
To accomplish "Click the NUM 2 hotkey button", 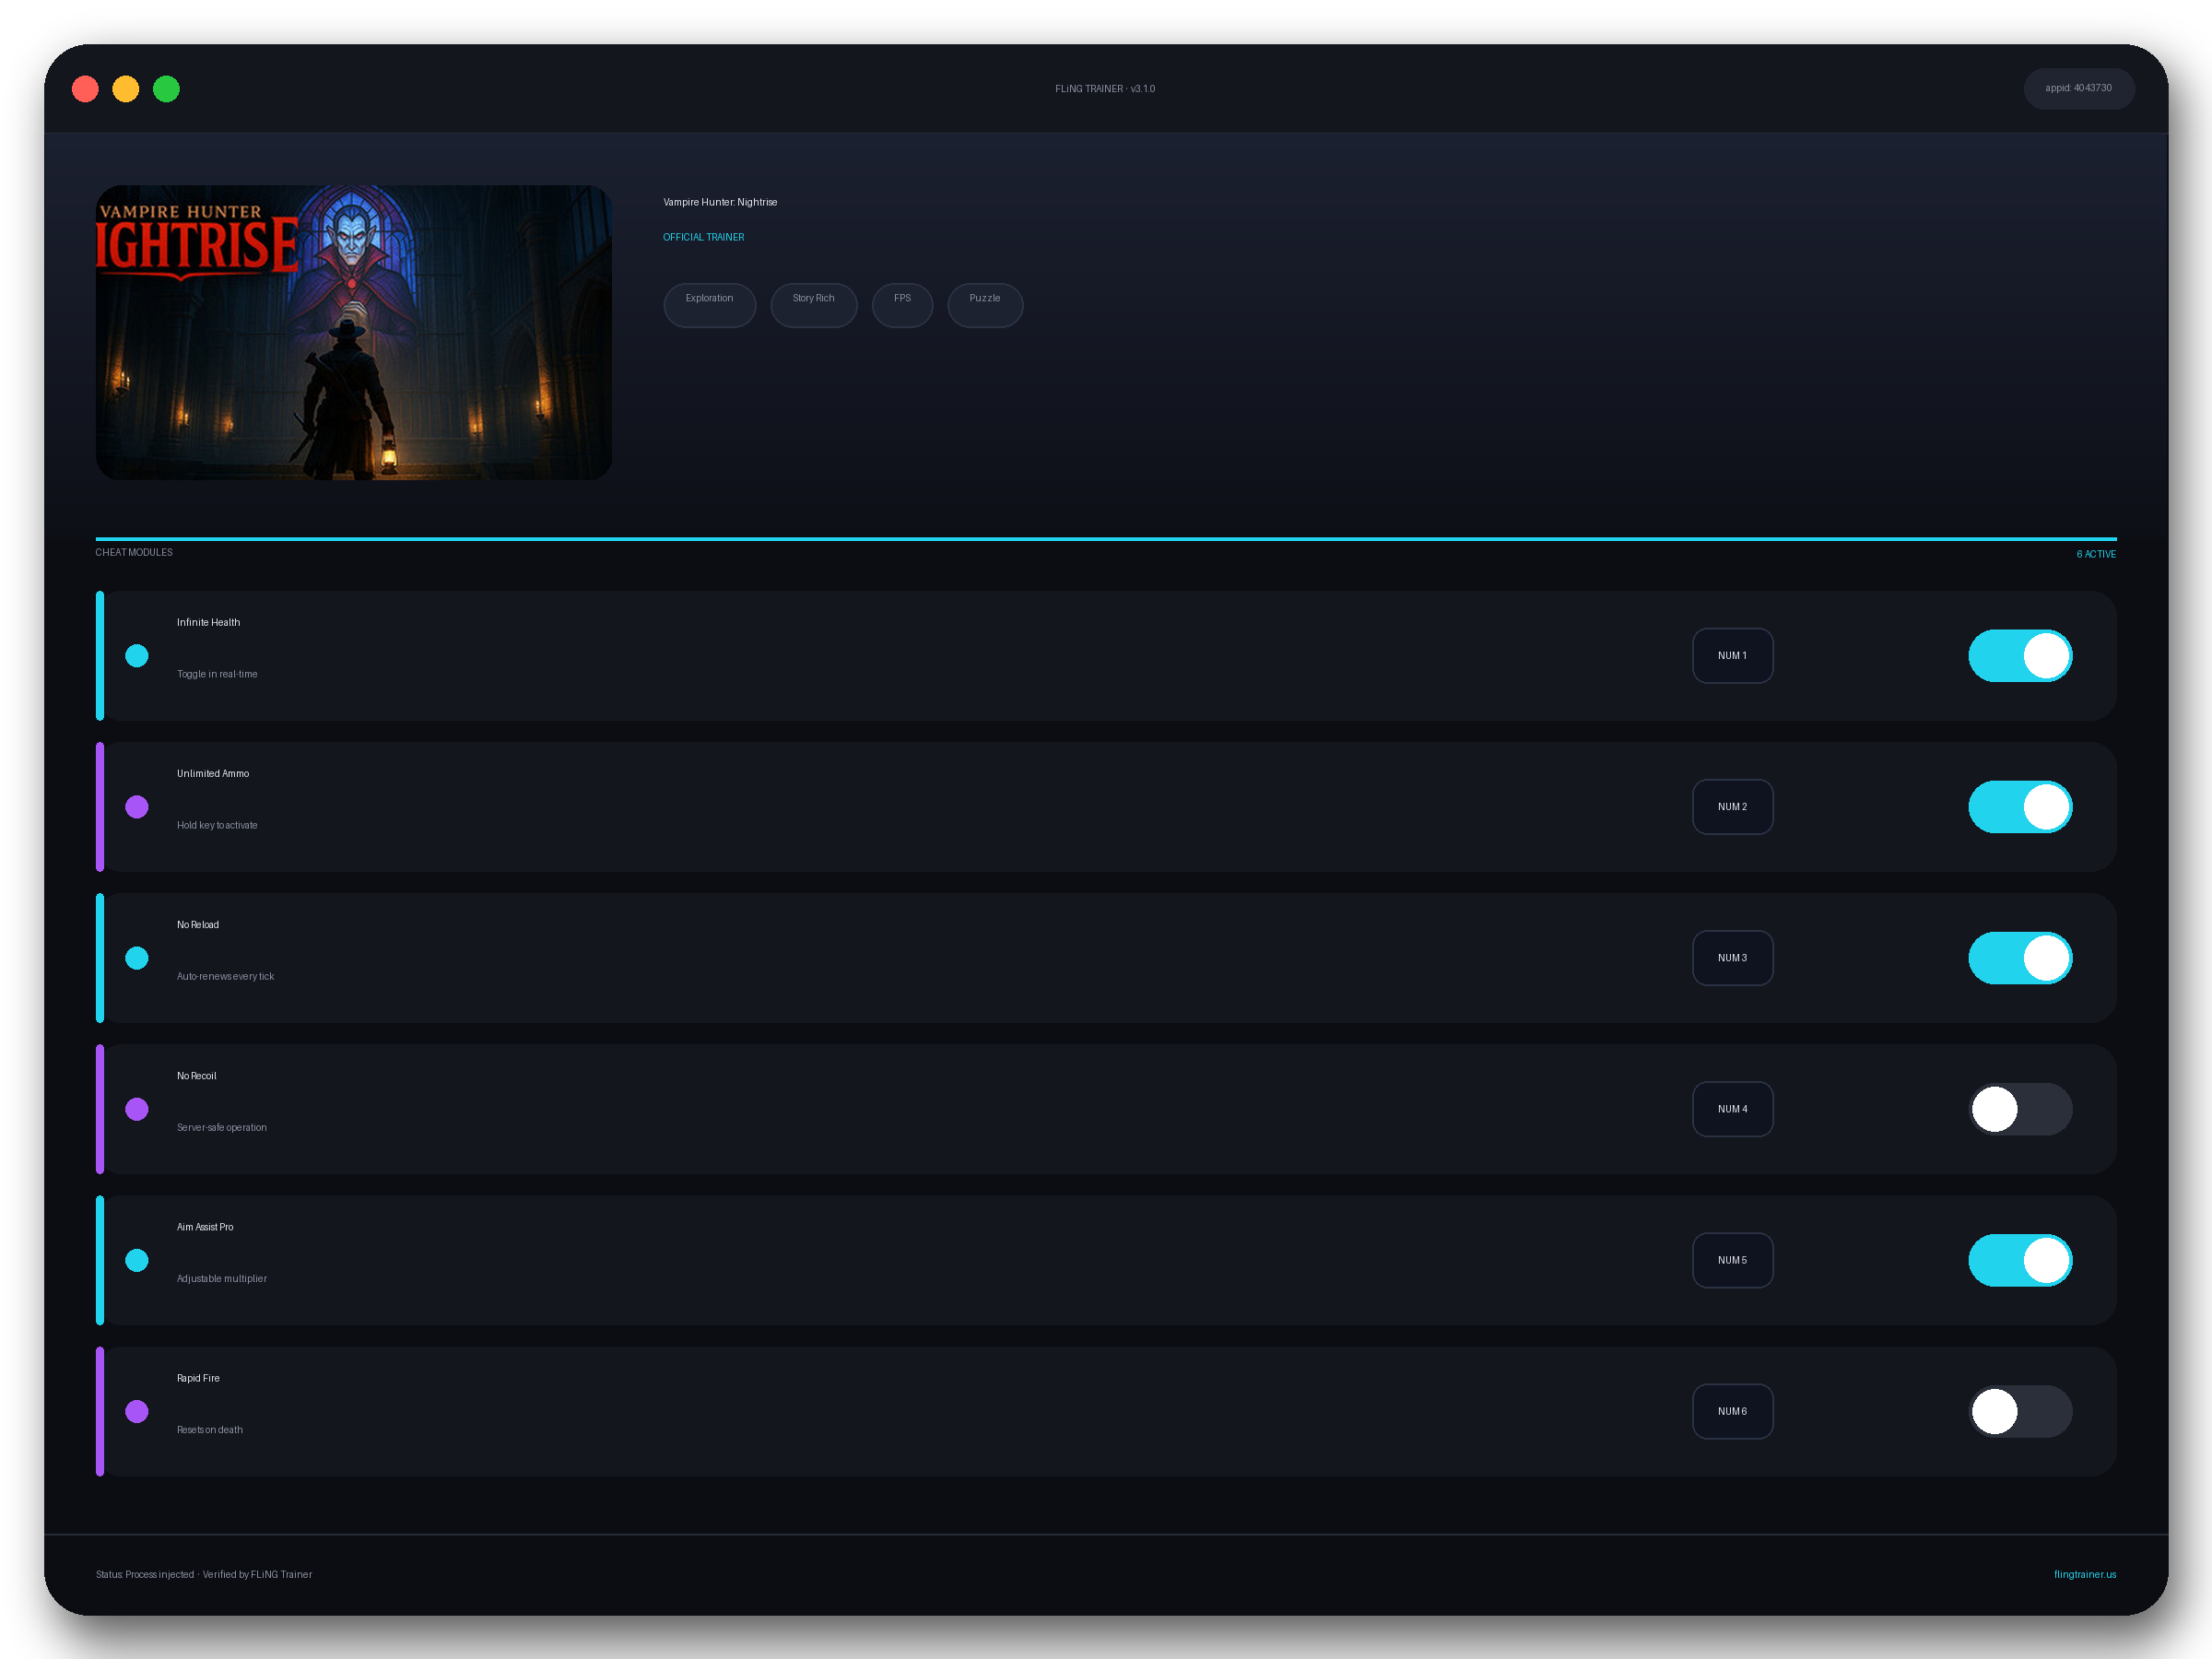I will (1732, 807).
